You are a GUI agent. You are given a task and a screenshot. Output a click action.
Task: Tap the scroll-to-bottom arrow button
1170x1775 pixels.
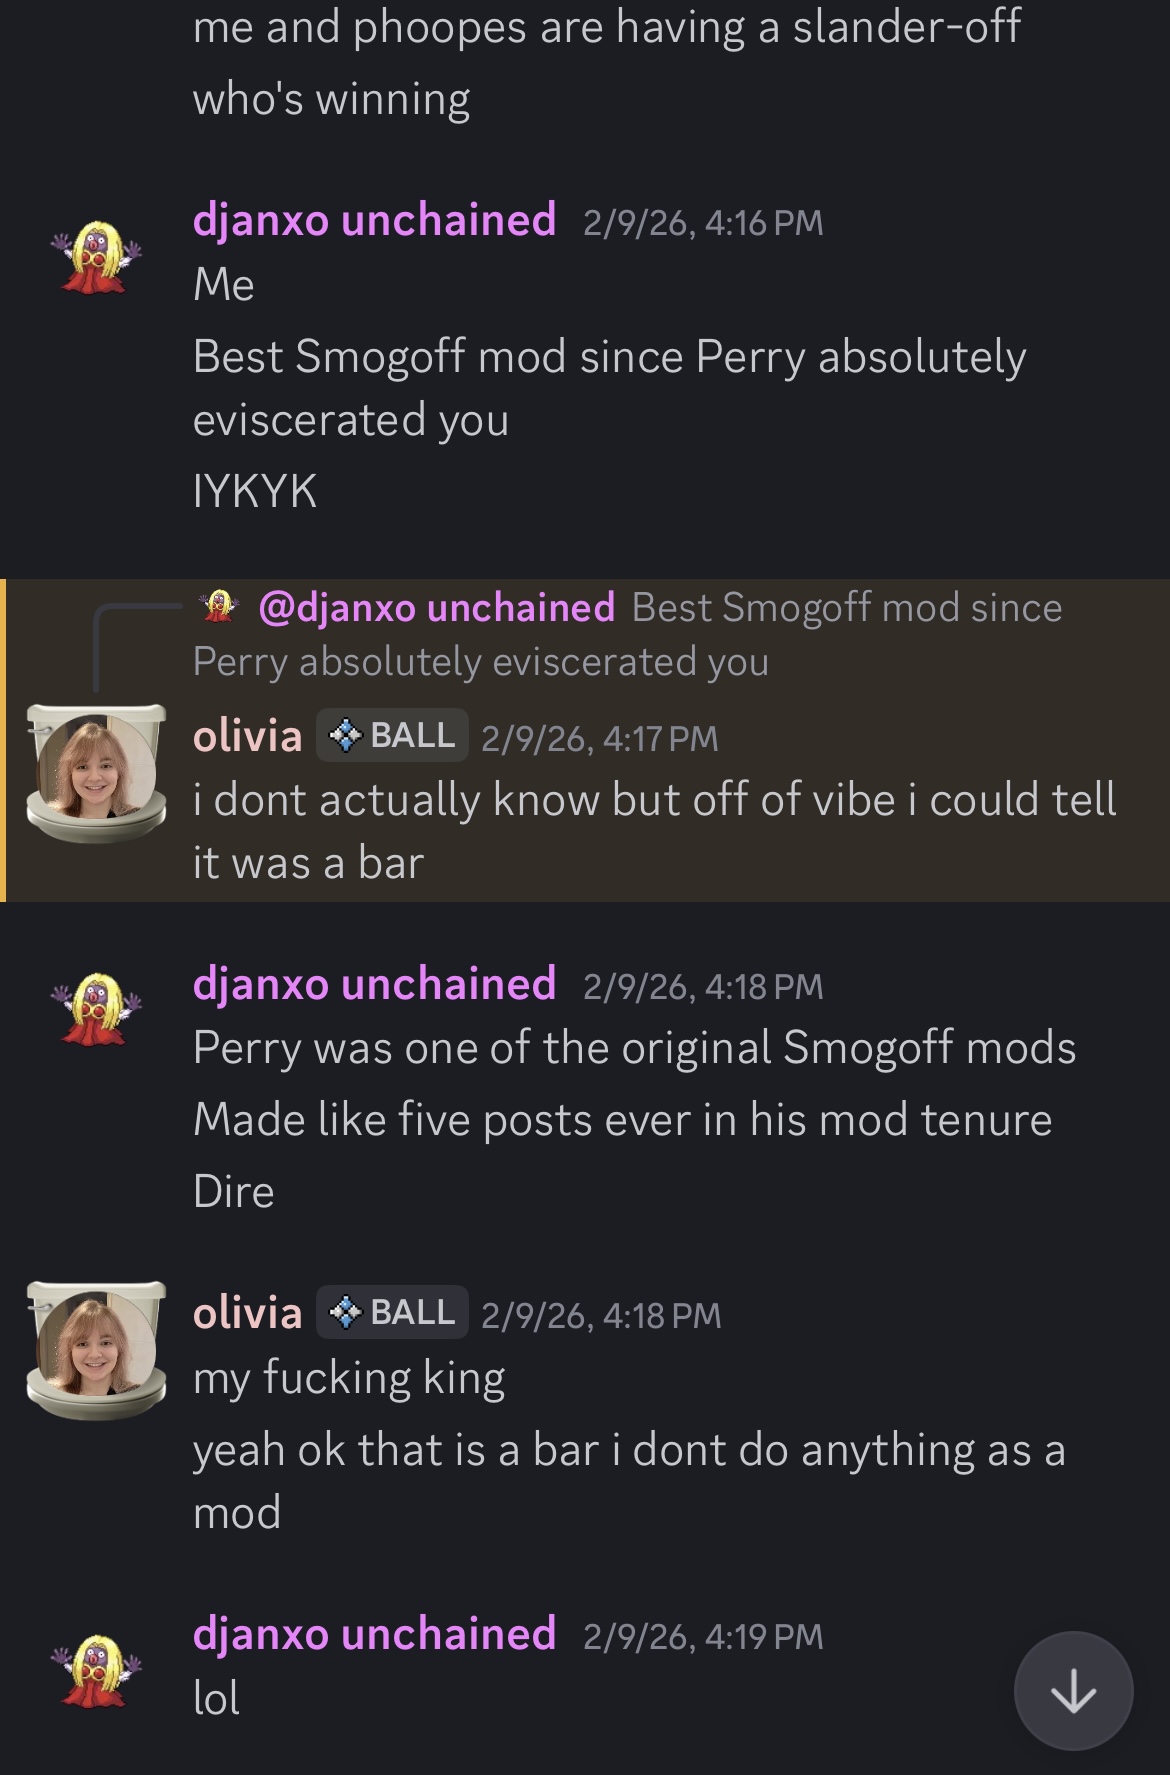1073,1691
